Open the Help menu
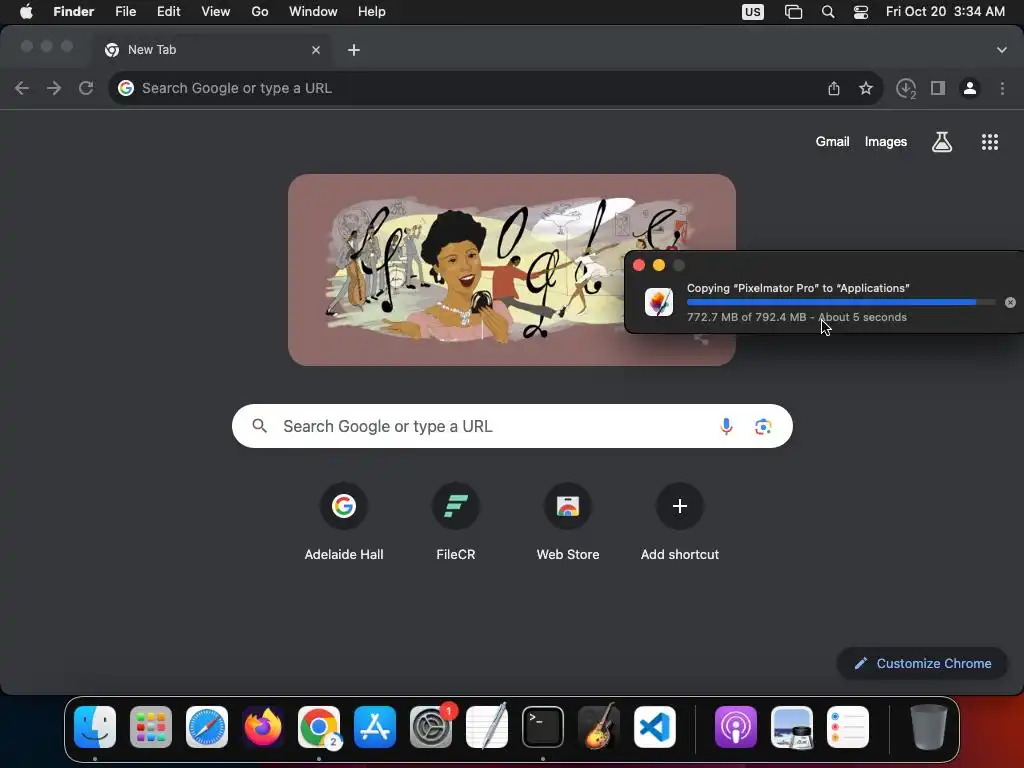The height and width of the screenshot is (768, 1024). [x=372, y=12]
